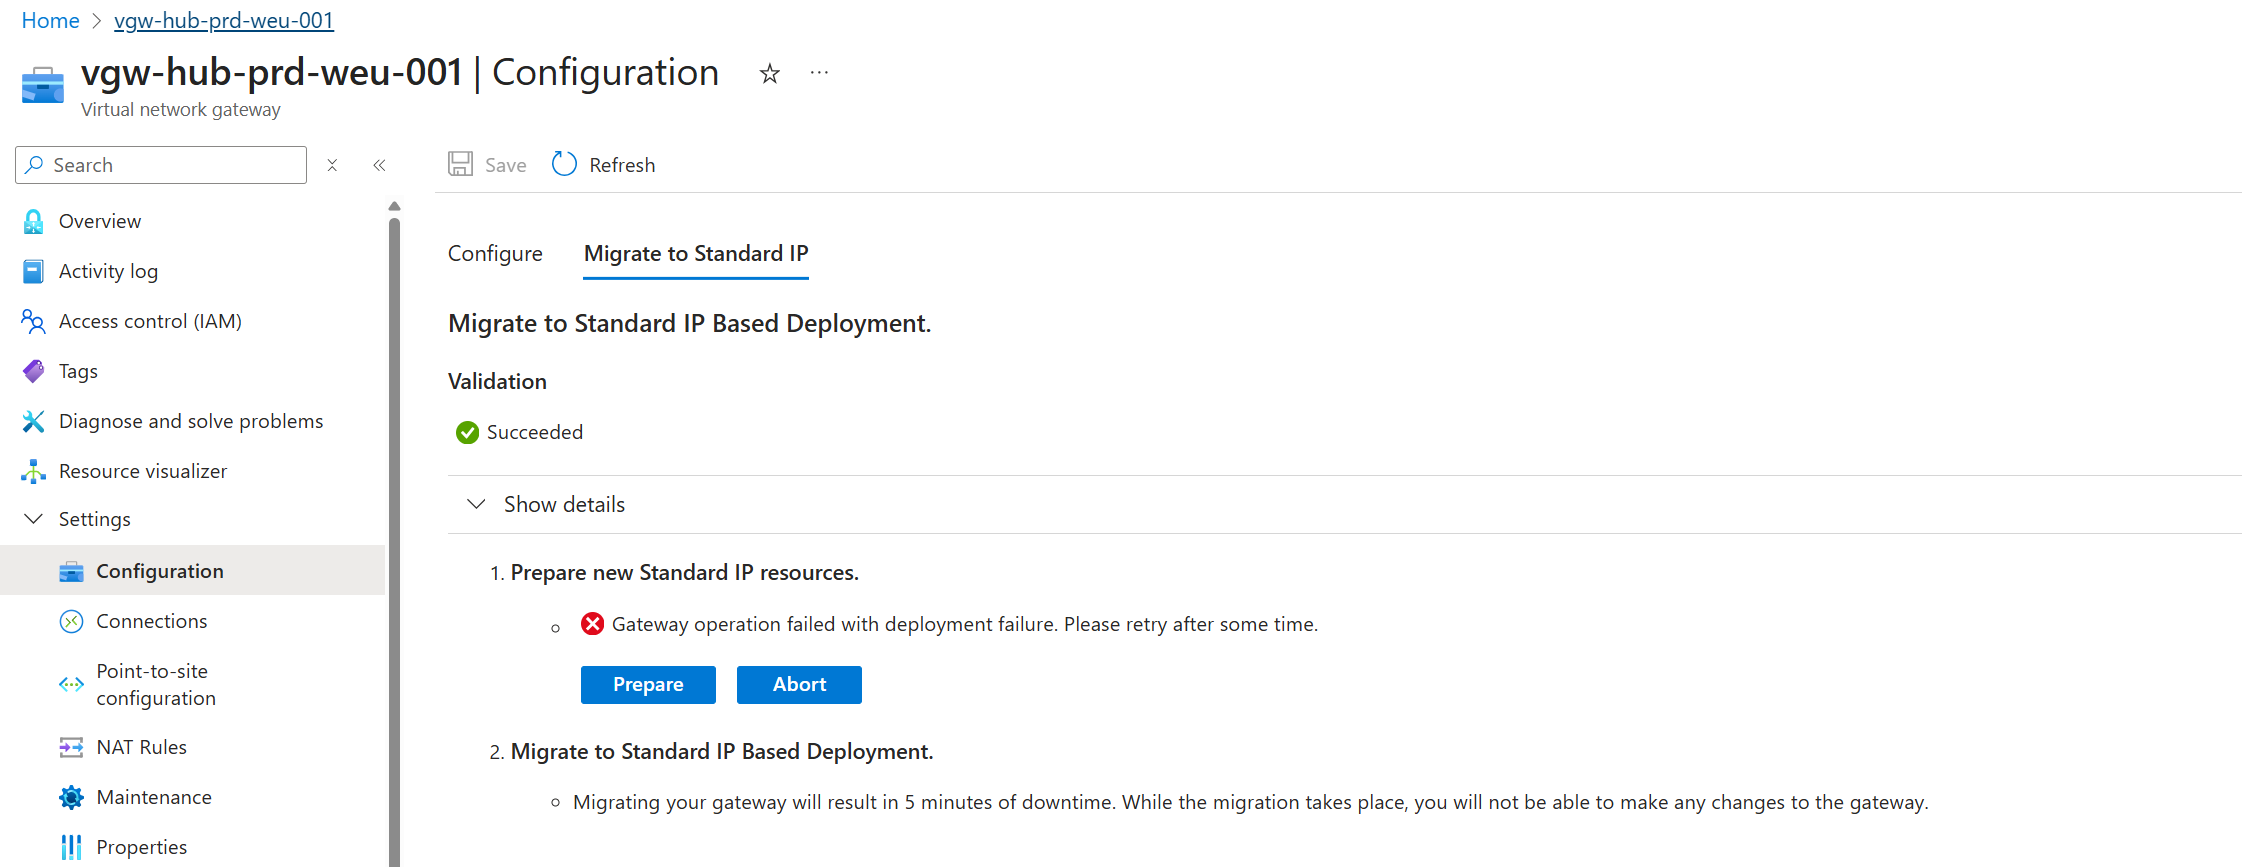
Task: Click the blue Abort button
Action: click(799, 685)
